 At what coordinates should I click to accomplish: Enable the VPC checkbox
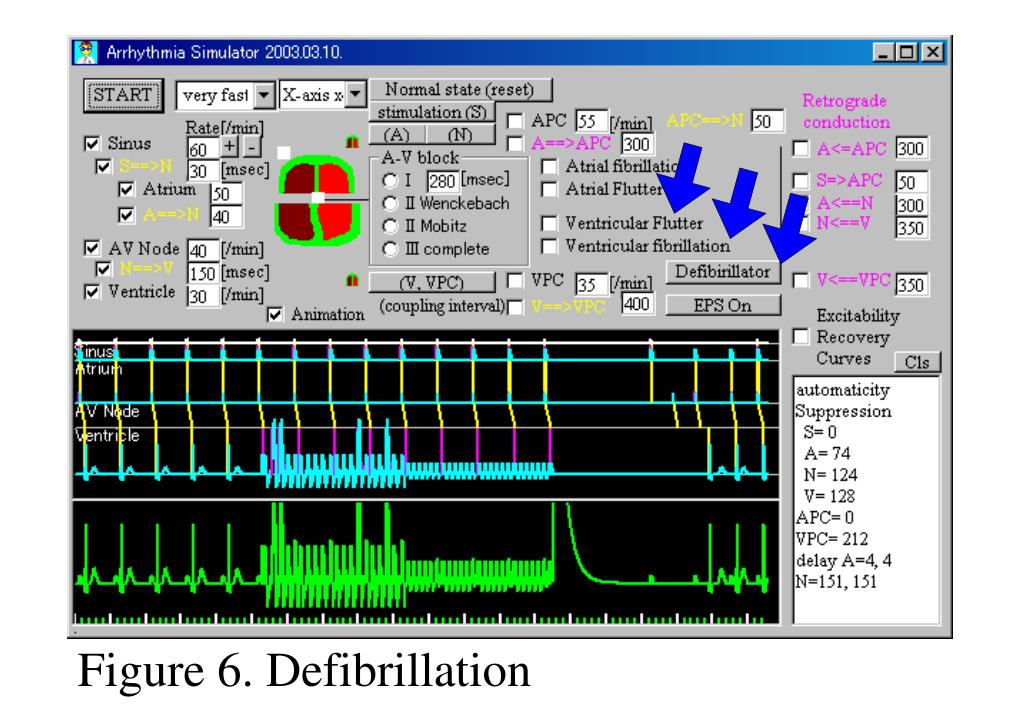point(515,281)
